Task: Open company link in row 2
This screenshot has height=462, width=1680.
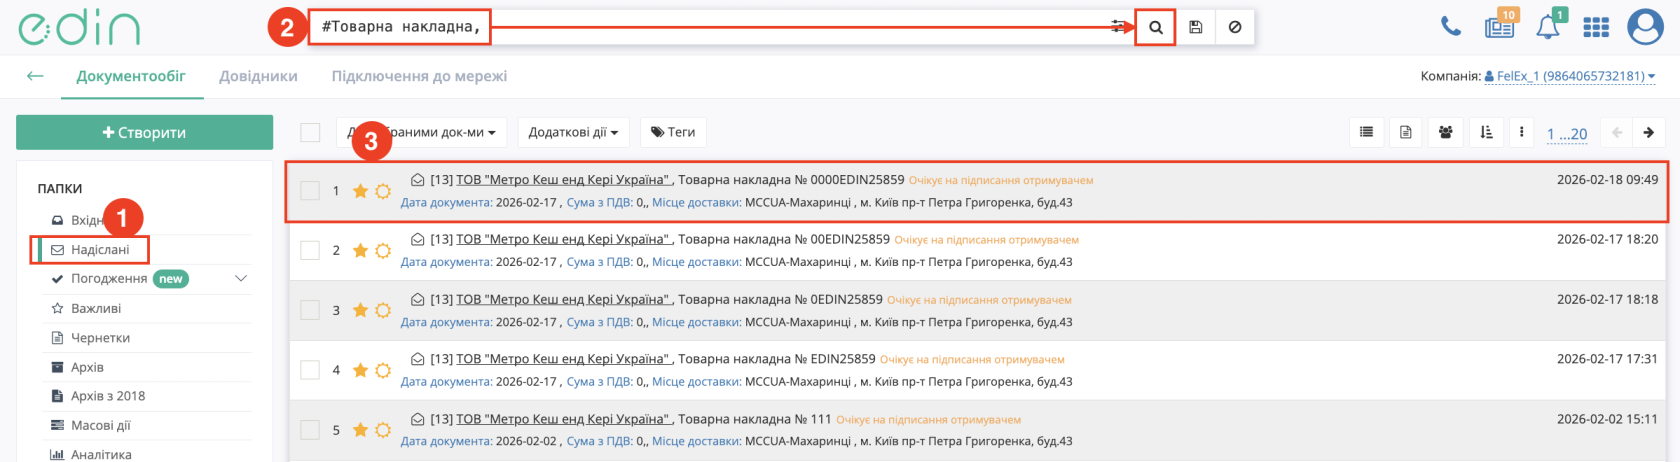Action: [564, 239]
